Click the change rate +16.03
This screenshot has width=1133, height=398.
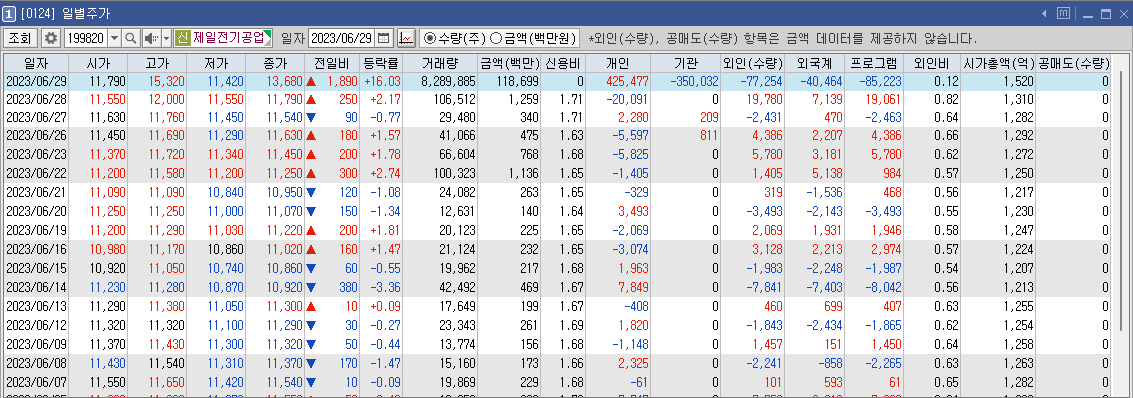[381, 82]
